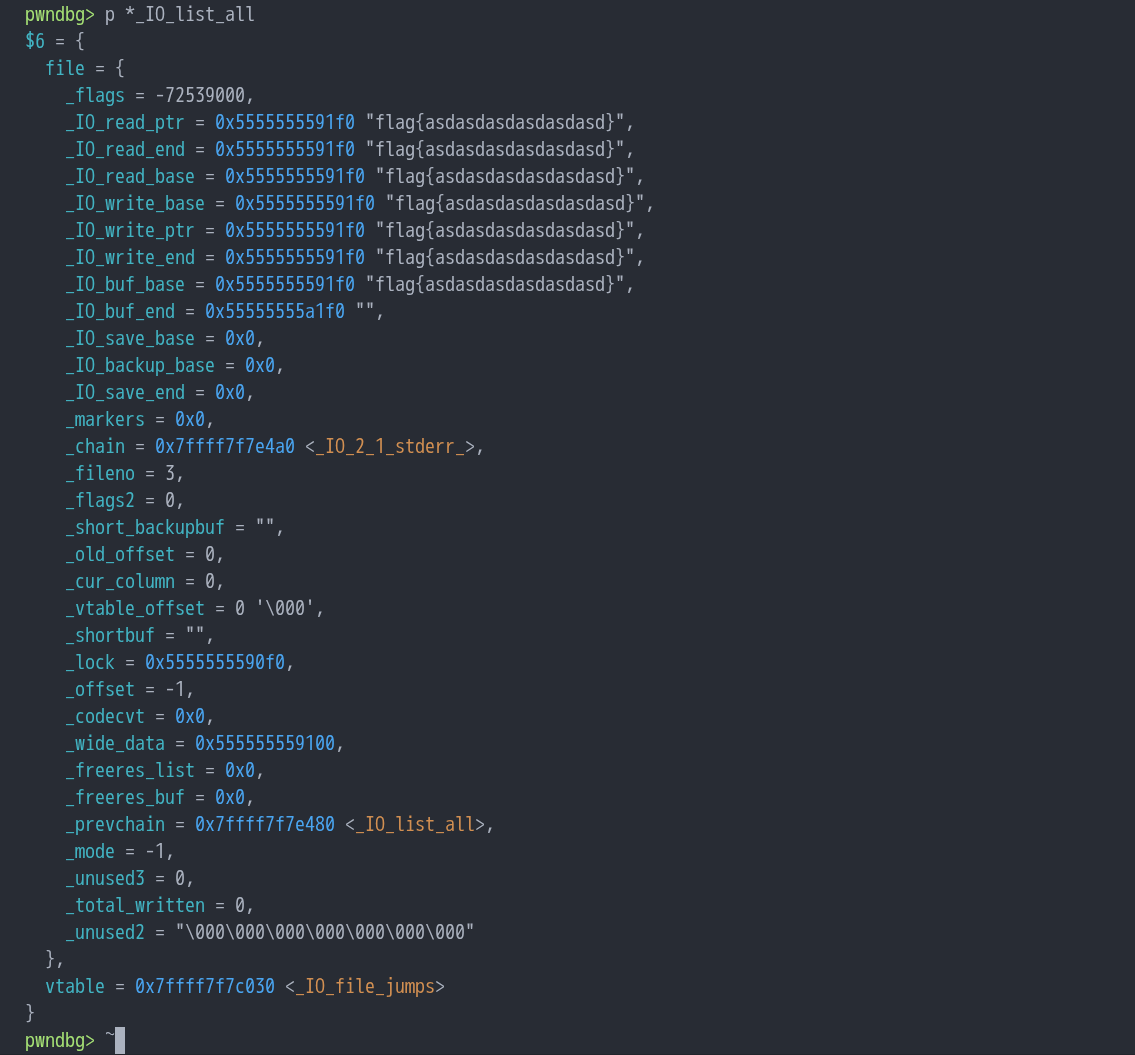Click the _IO_read_base field name
1135x1055 pixels.
tap(130, 177)
